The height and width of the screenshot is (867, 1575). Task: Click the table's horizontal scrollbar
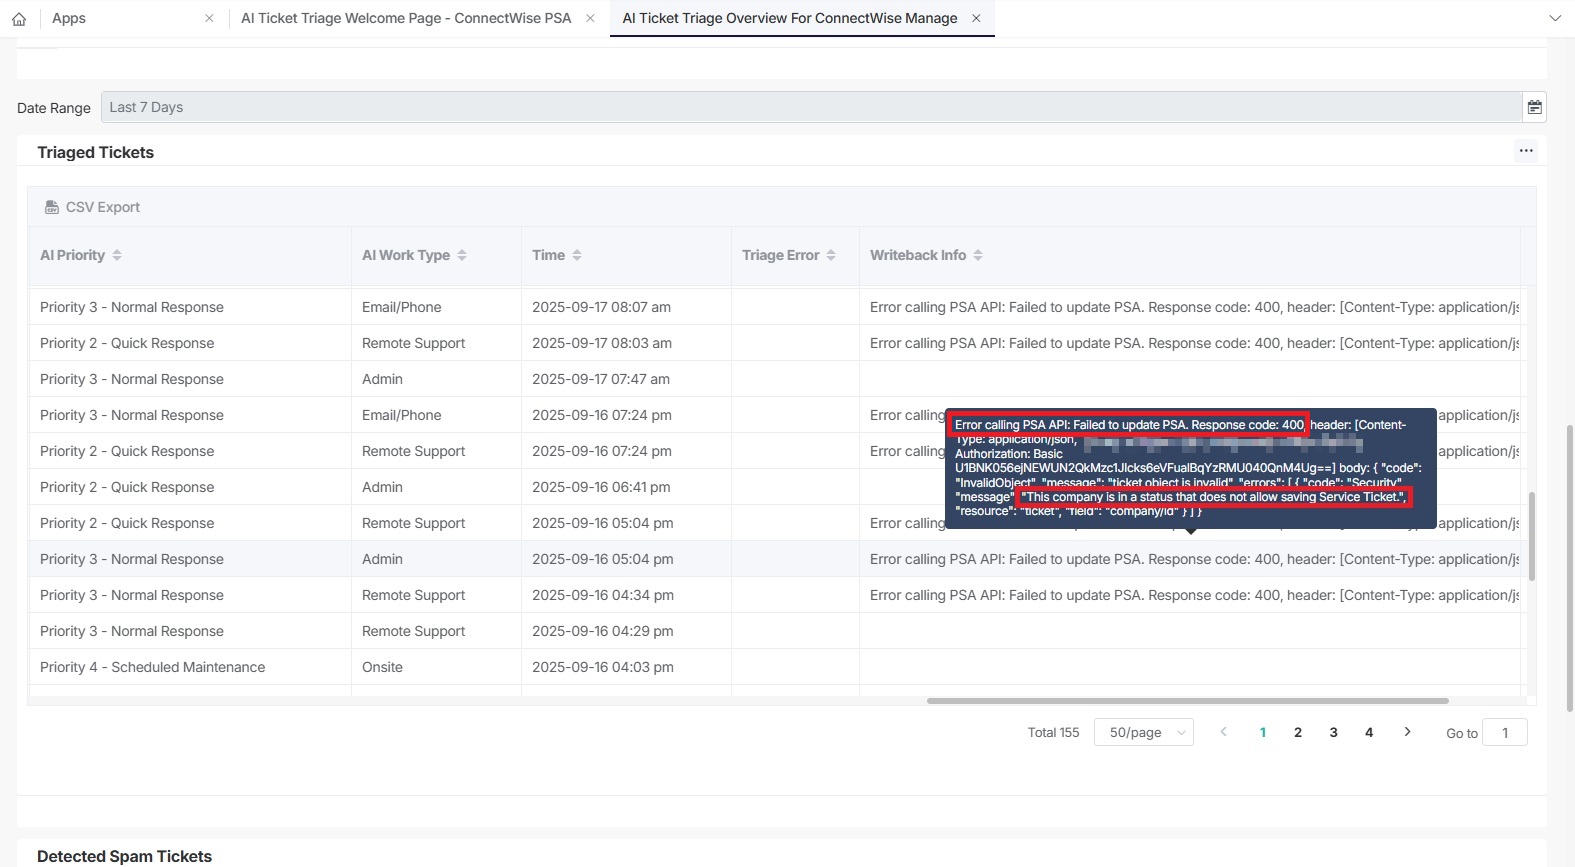coord(1187,701)
